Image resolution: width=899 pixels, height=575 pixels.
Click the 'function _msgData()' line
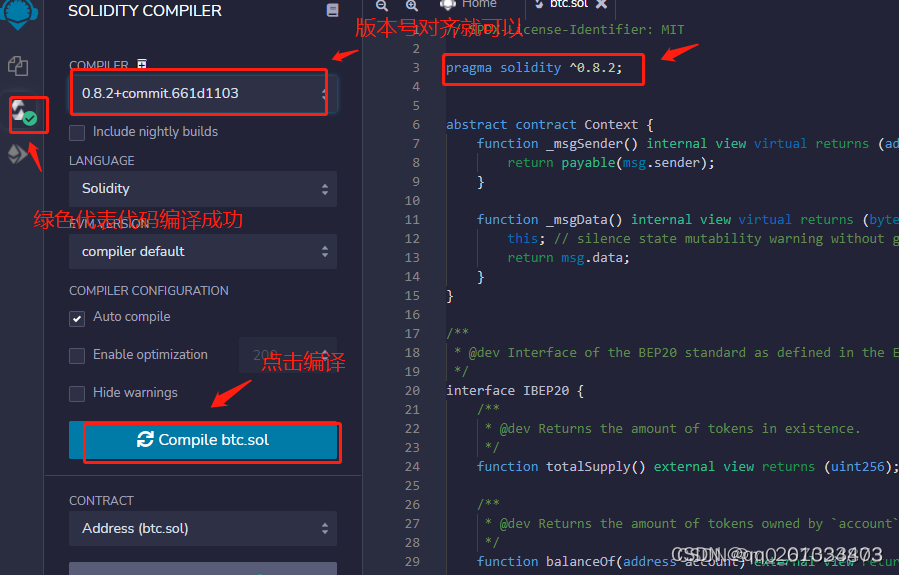[x=687, y=220]
